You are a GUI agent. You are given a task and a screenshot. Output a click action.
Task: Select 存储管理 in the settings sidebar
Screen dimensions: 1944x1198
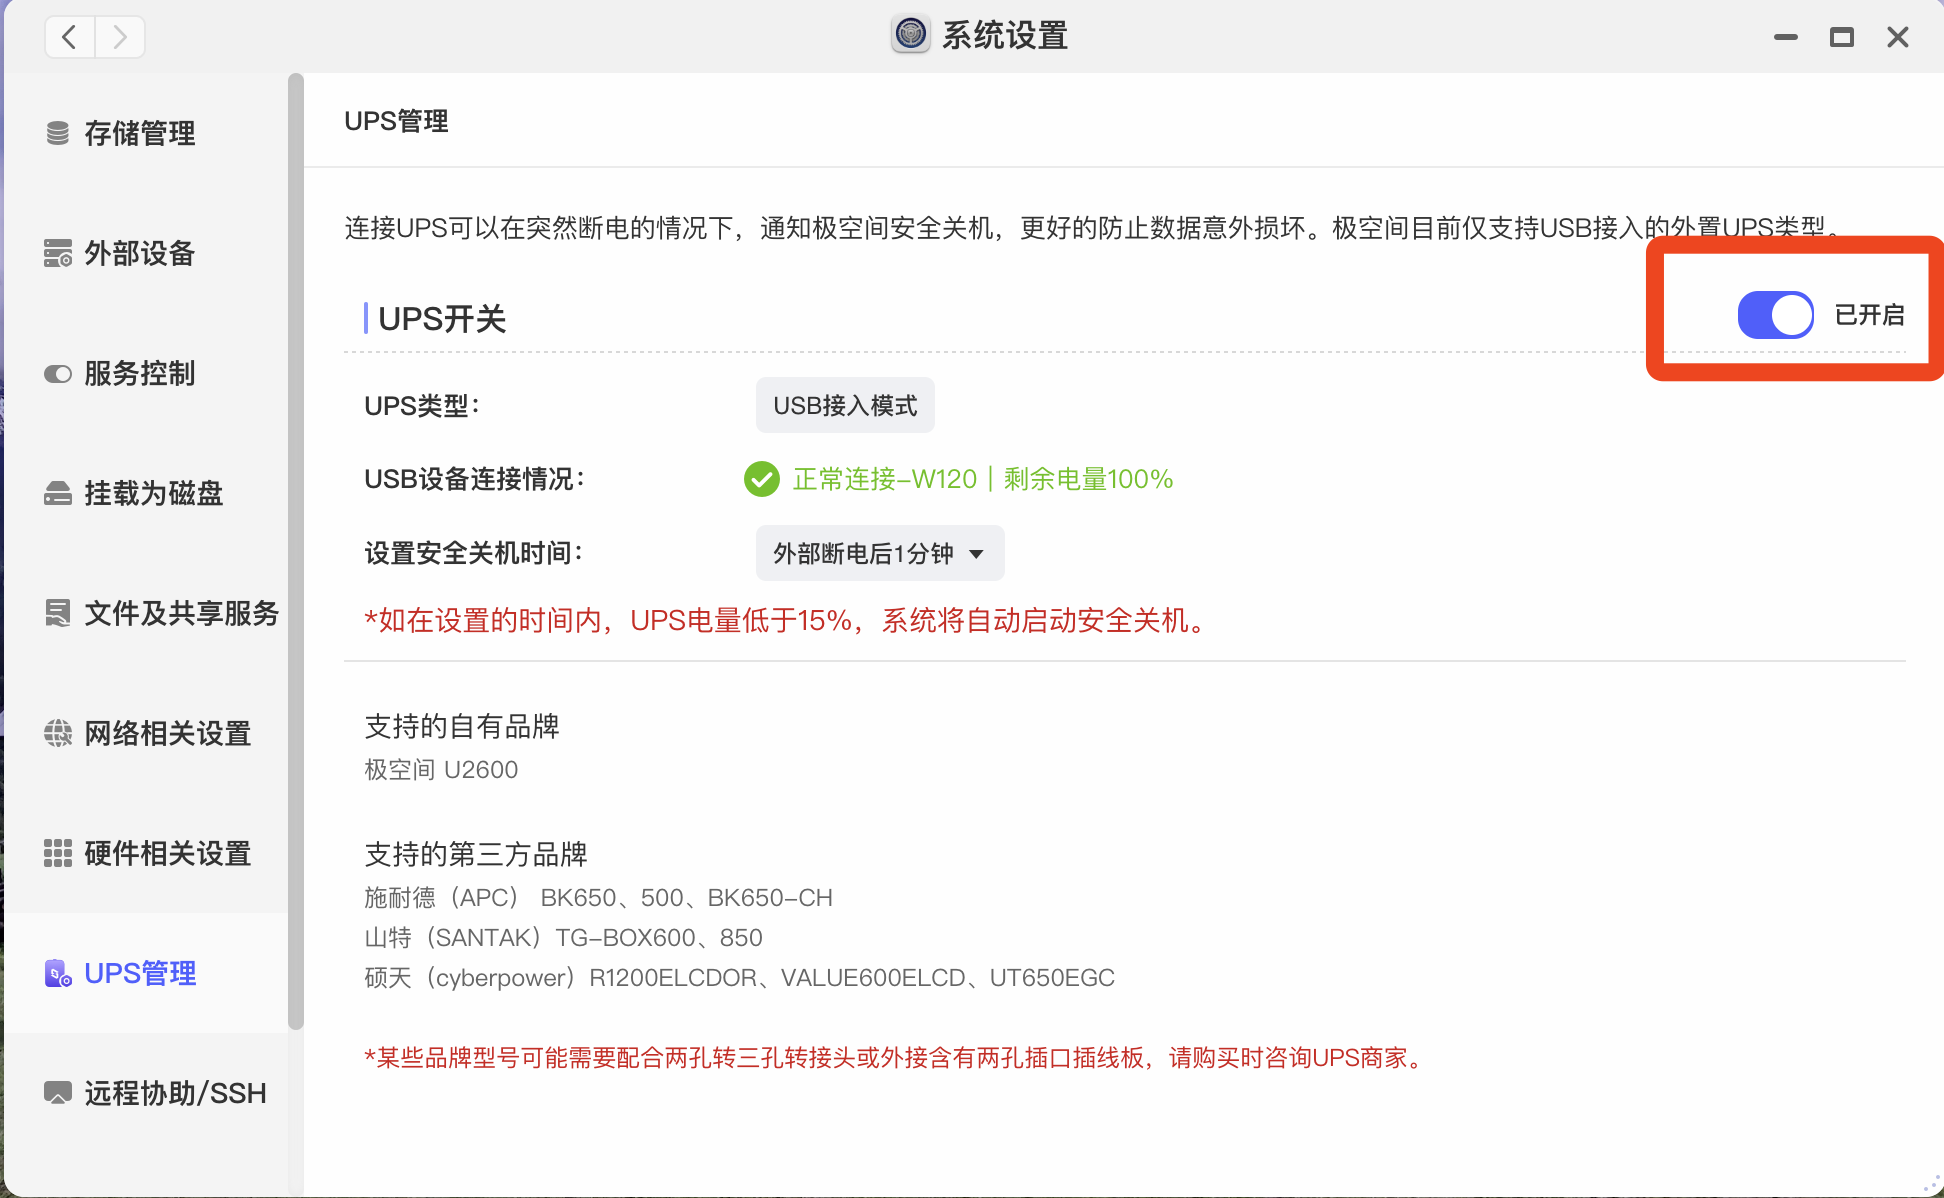140,133
